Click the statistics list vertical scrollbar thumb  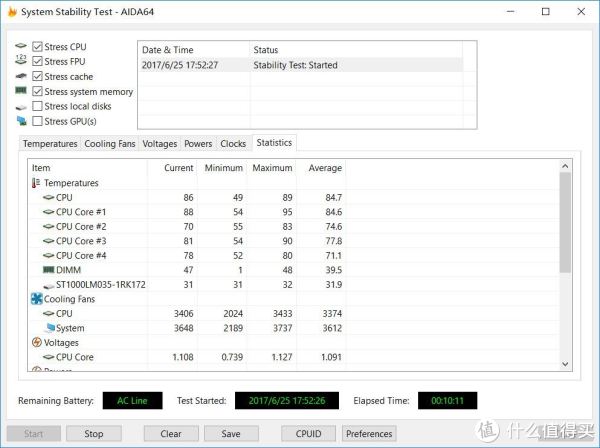[x=565, y=222]
